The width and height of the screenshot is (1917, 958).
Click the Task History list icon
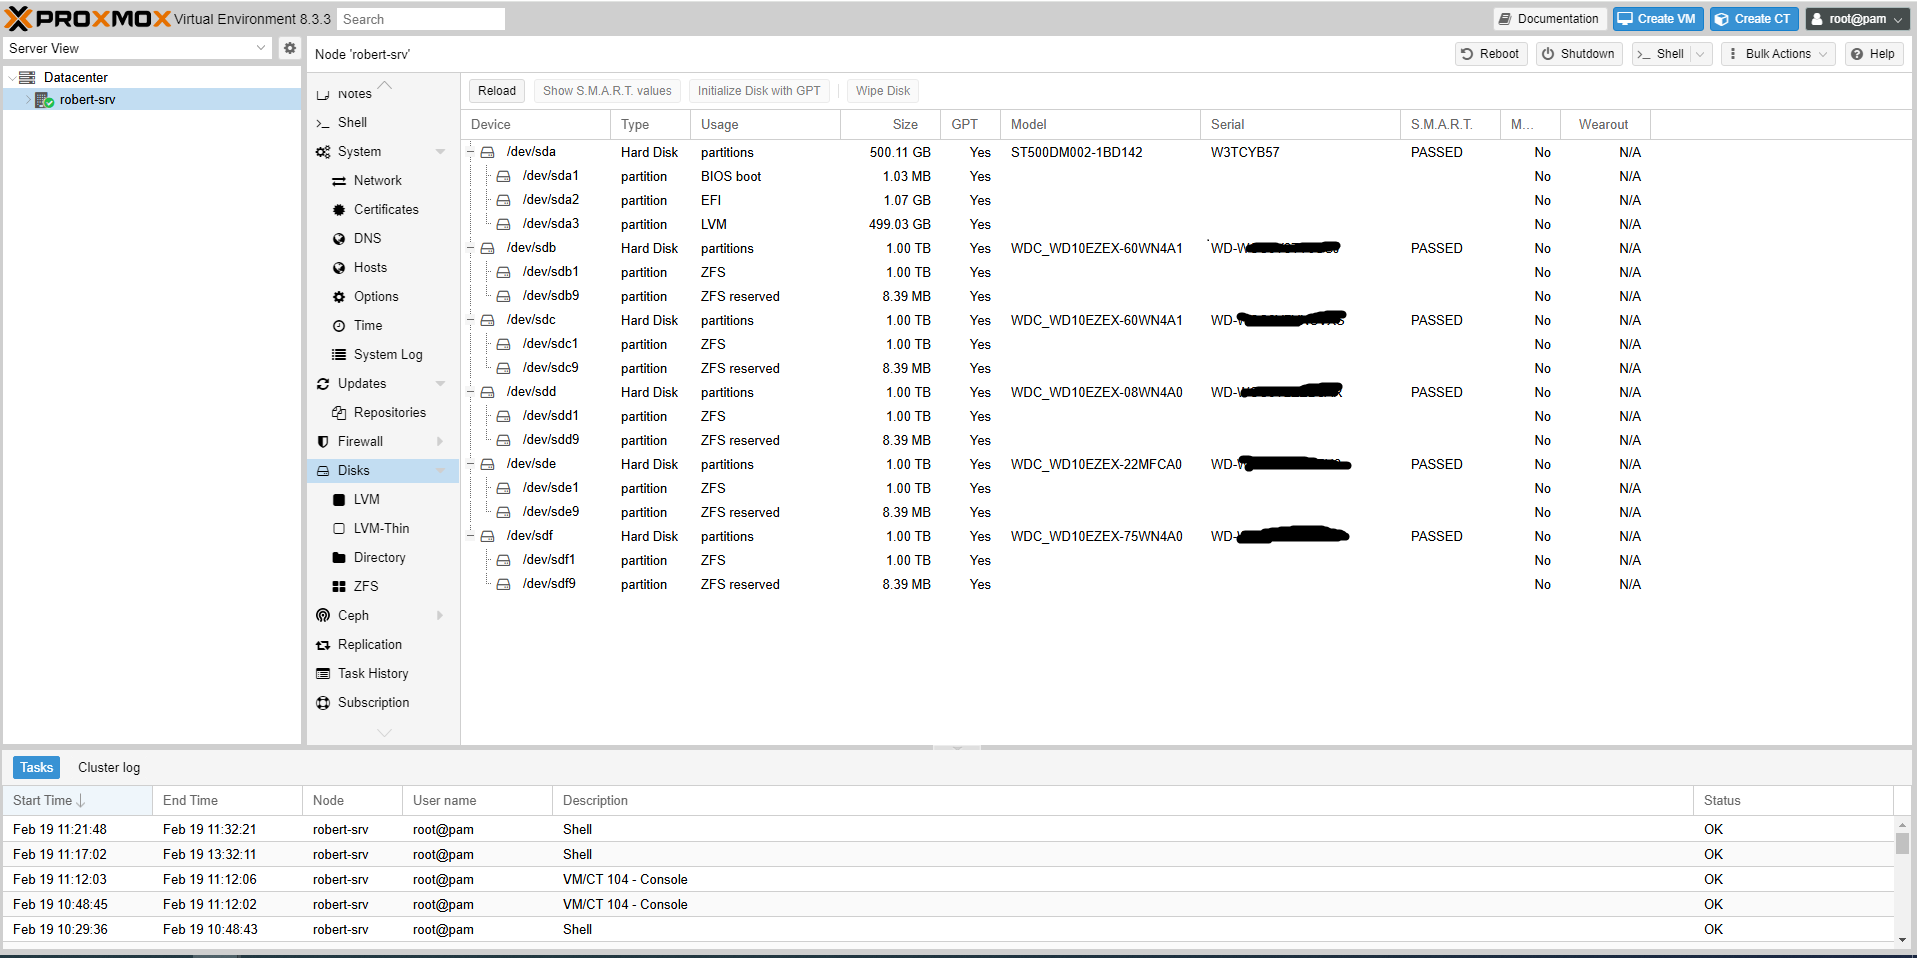pyautogui.click(x=323, y=674)
